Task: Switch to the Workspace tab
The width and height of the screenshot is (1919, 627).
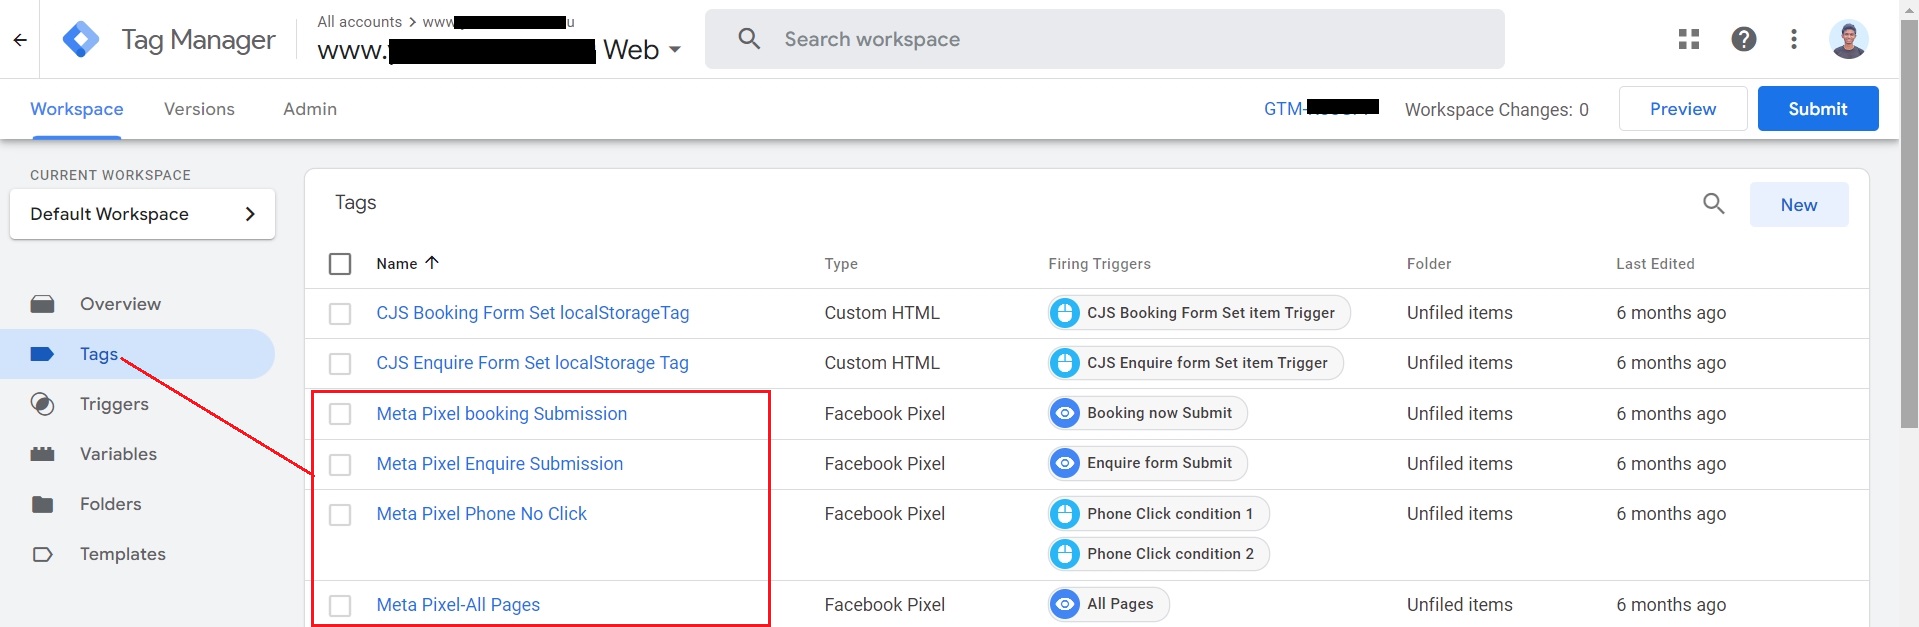Action: tap(77, 109)
